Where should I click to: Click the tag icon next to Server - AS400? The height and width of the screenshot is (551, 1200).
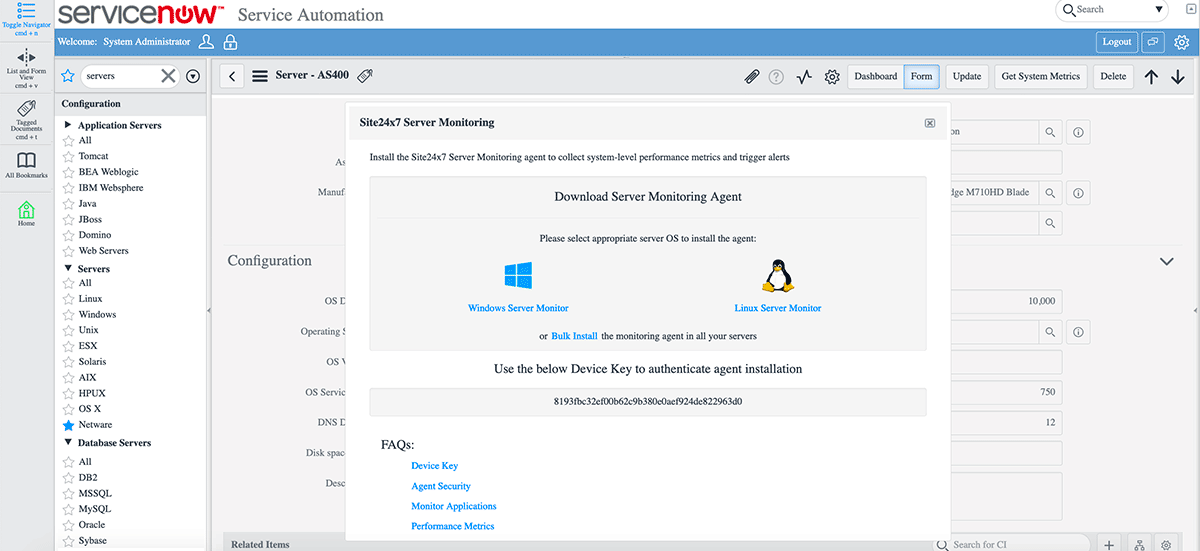(x=365, y=76)
